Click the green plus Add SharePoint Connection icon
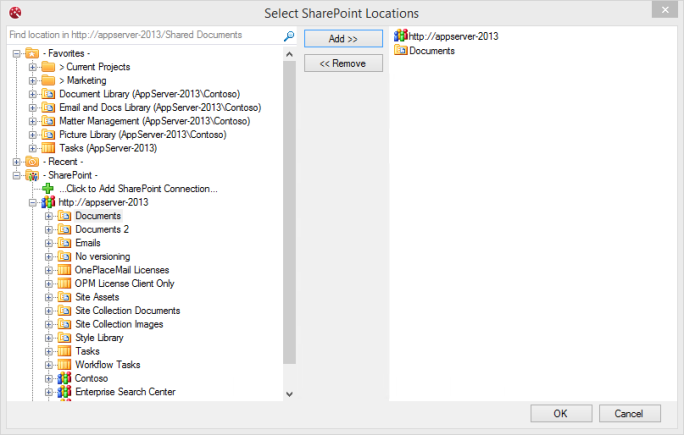684x435 pixels. coord(48,188)
